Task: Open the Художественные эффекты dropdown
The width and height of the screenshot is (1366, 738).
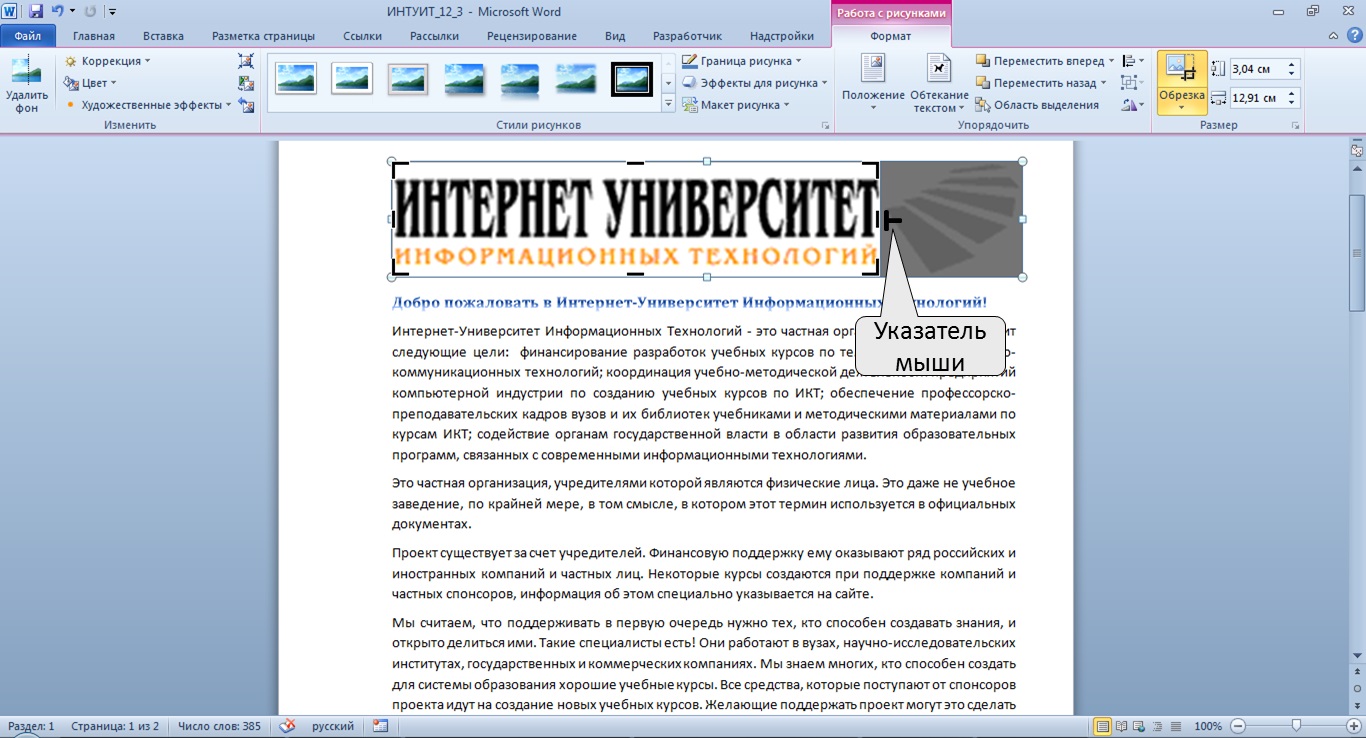Action: (x=148, y=105)
